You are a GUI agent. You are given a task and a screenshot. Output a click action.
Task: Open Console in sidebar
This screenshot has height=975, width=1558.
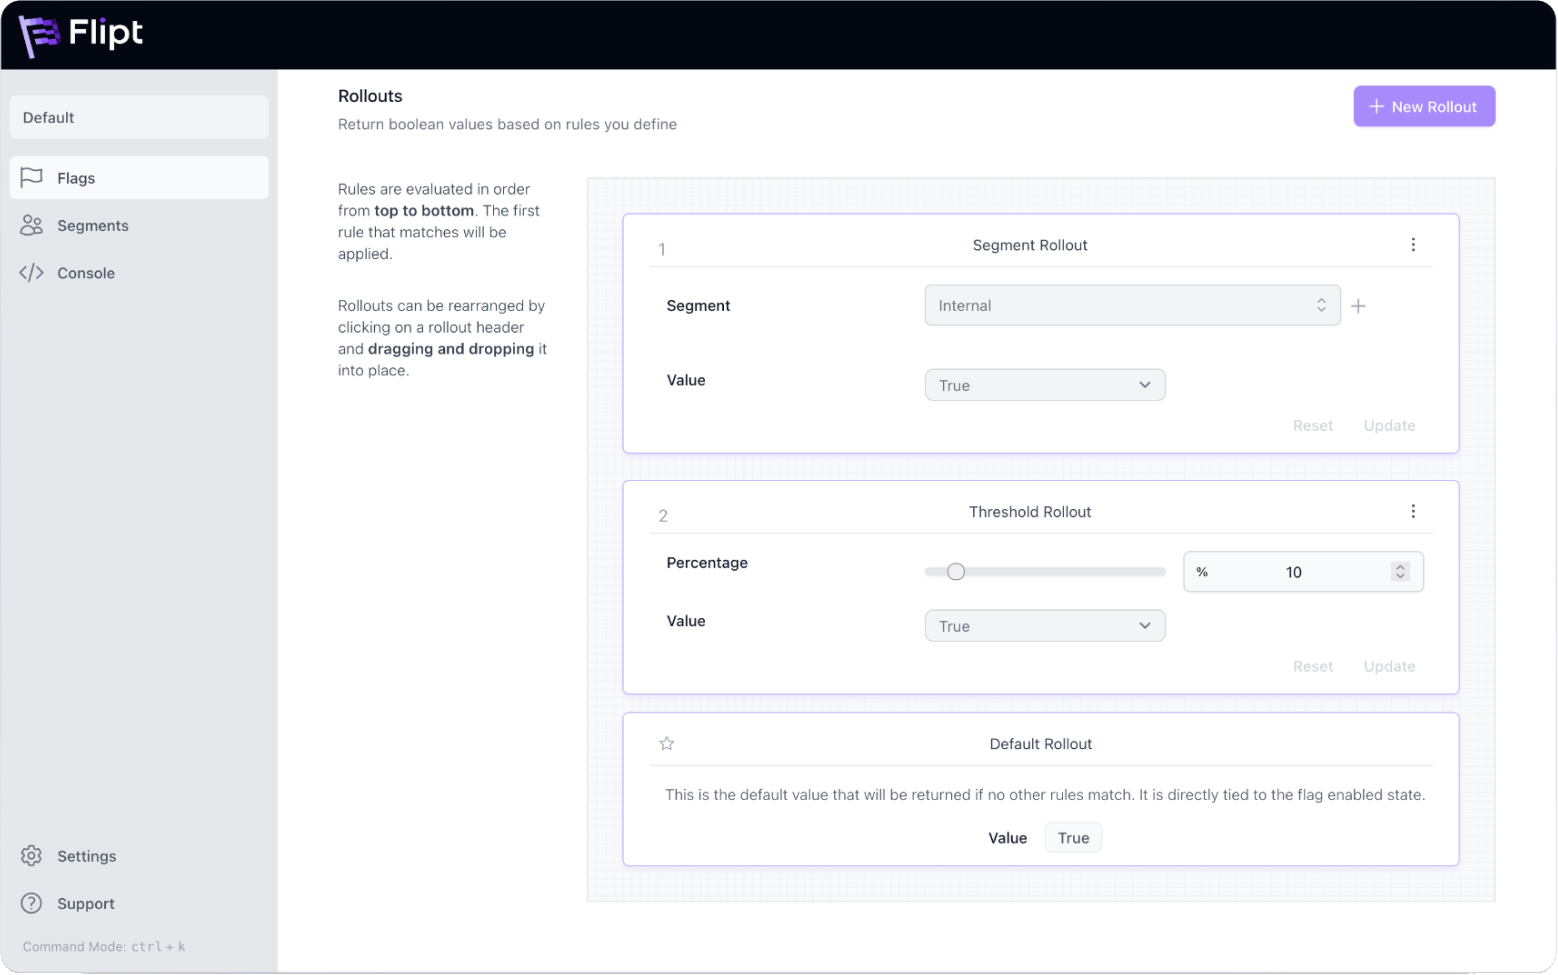[139, 273]
